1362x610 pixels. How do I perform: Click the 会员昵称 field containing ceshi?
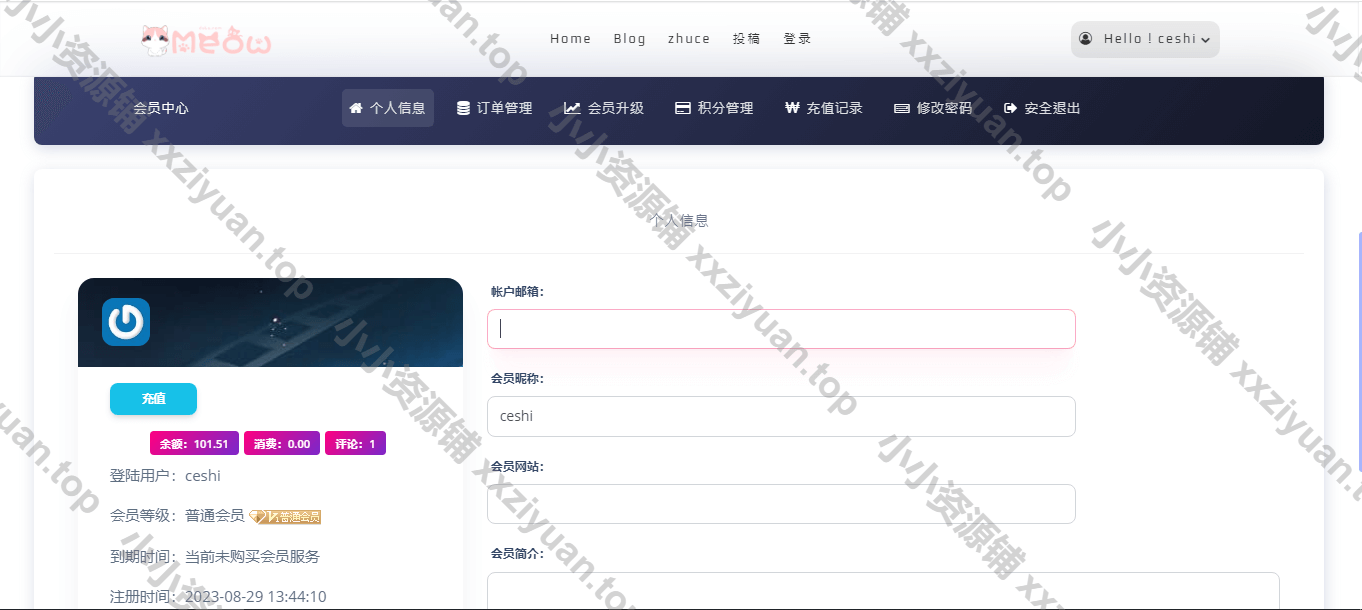[x=780, y=416]
